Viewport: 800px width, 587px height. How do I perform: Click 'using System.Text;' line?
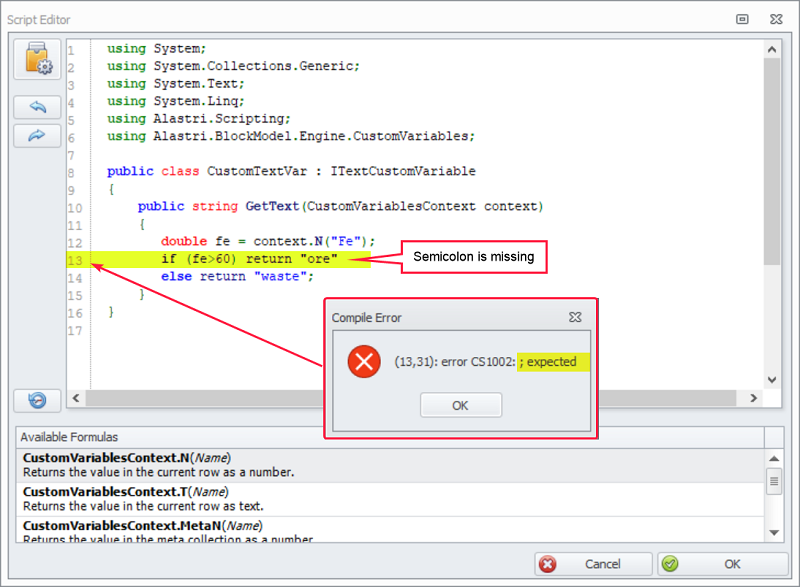[176, 84]
